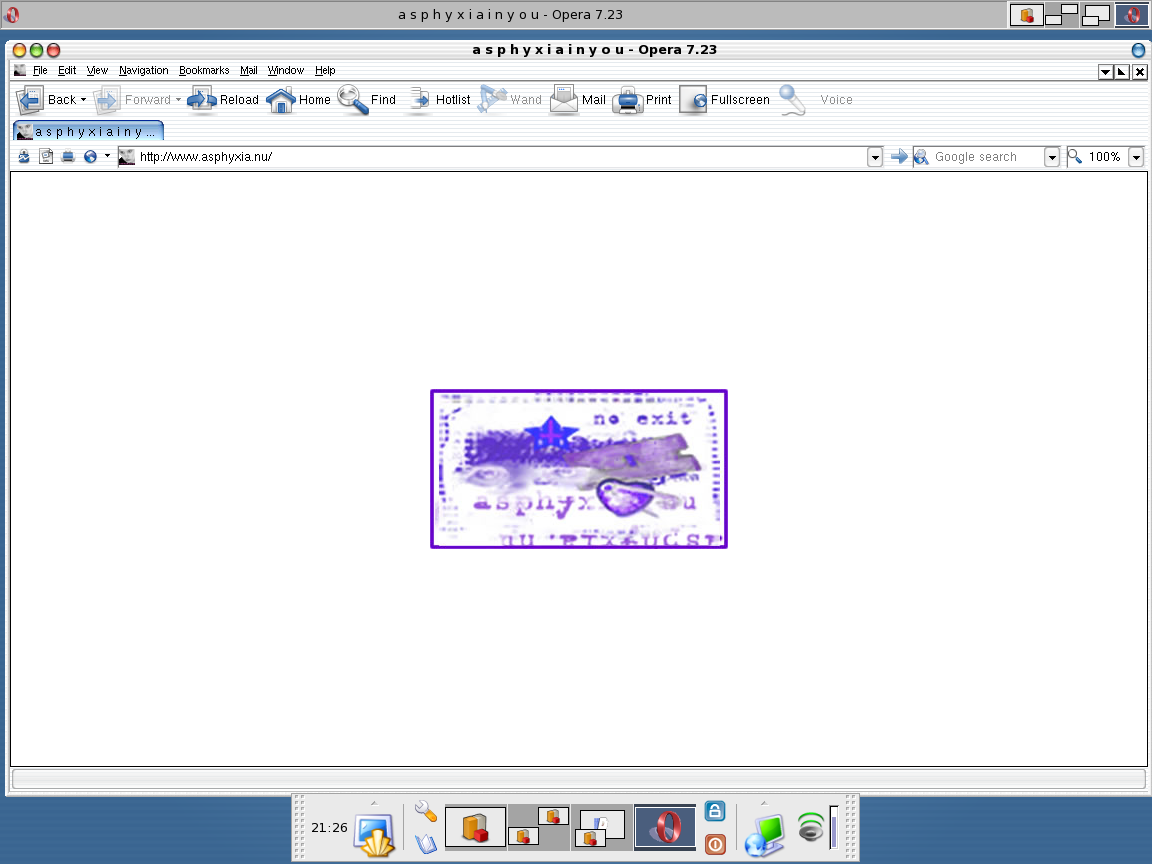This screenshot has width=1152, height=864.
Task: Open the Find magnifier tool
Action: tap(367, 99)
